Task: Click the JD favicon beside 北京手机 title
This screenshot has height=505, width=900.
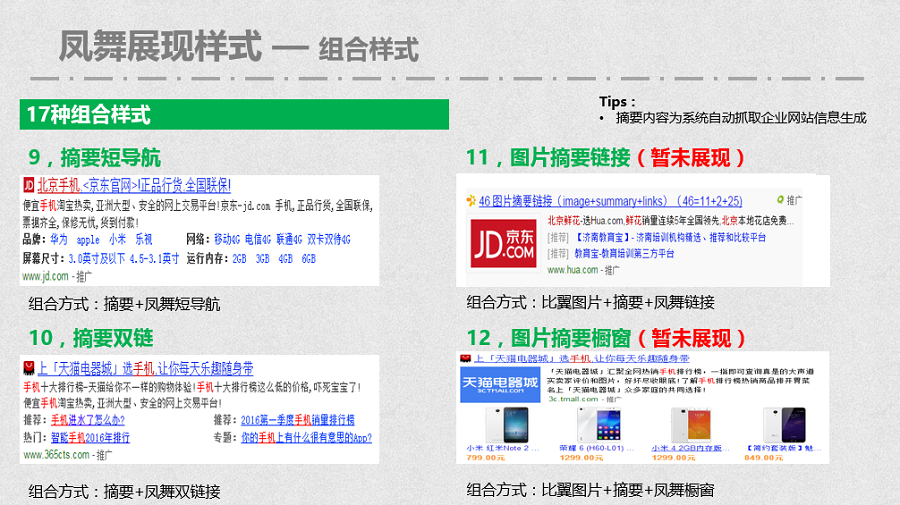Action: point(28,185)
